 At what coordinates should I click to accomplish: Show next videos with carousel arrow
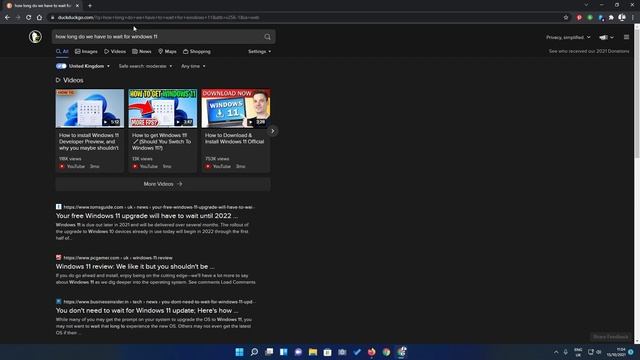pos(273,131)
